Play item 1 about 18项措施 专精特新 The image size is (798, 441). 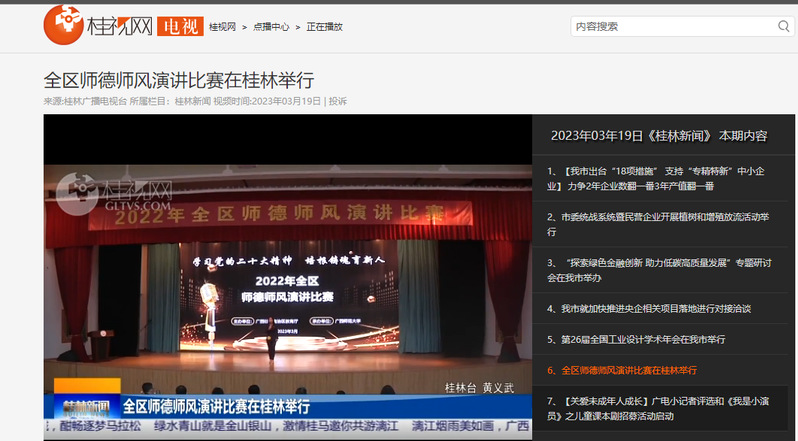659,178
